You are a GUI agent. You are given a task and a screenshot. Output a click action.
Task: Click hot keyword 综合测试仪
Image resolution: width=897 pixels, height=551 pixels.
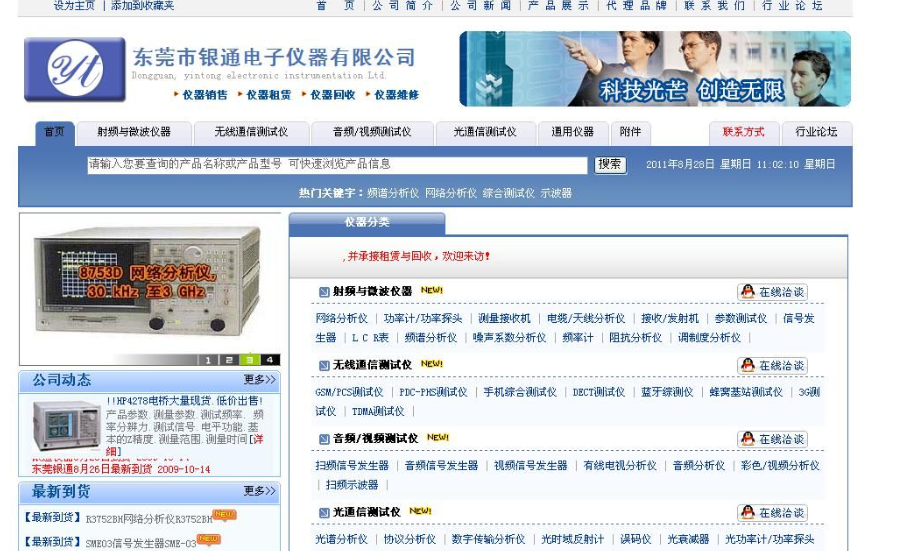[x=509, y=193]
